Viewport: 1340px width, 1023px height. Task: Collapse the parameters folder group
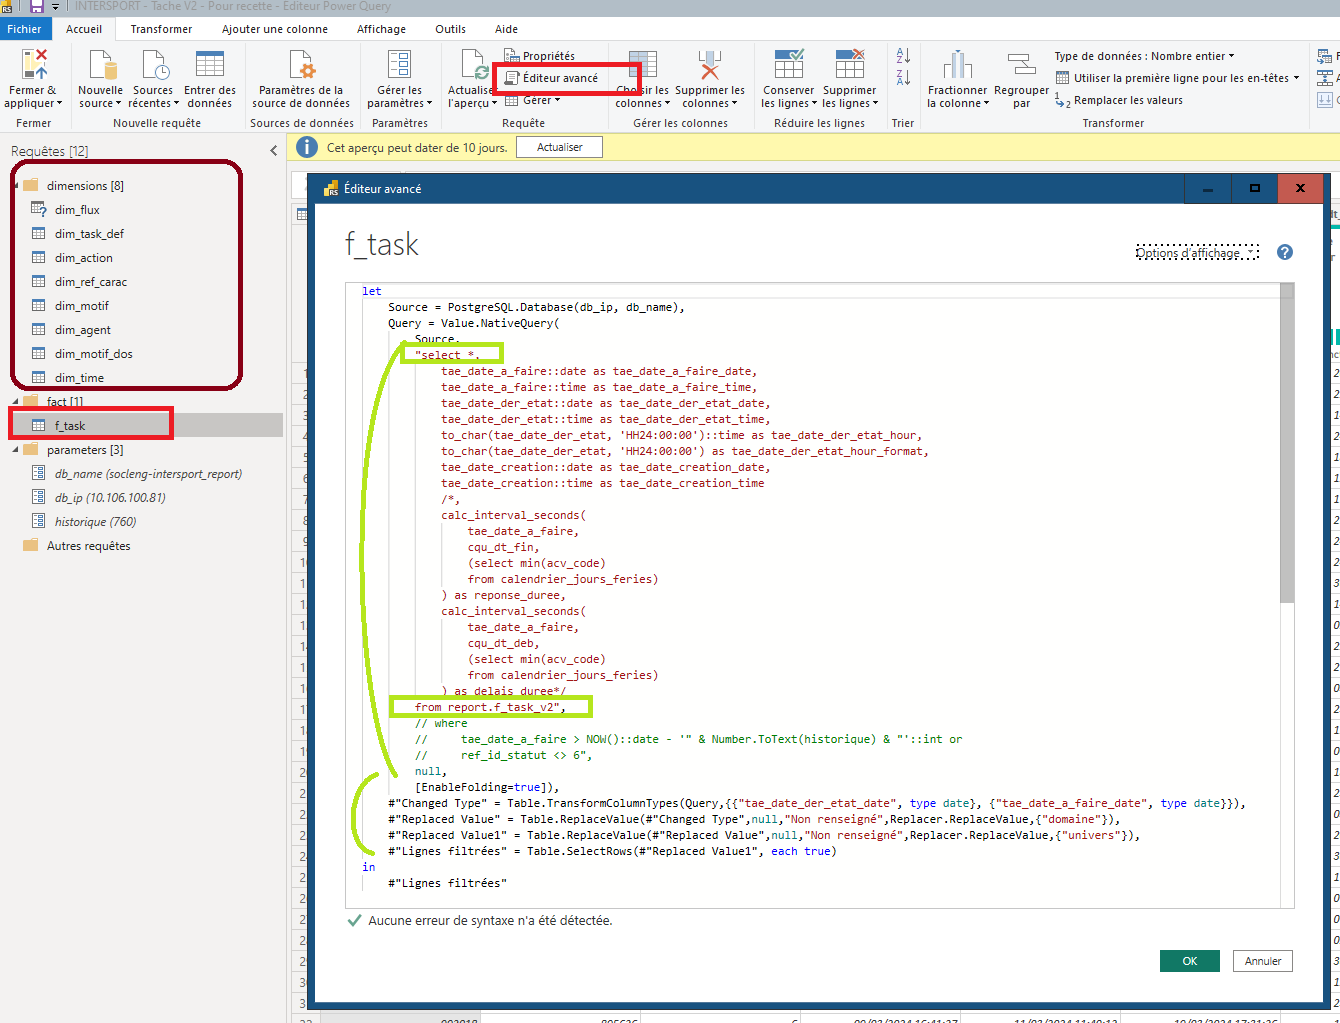coord(16,450)
